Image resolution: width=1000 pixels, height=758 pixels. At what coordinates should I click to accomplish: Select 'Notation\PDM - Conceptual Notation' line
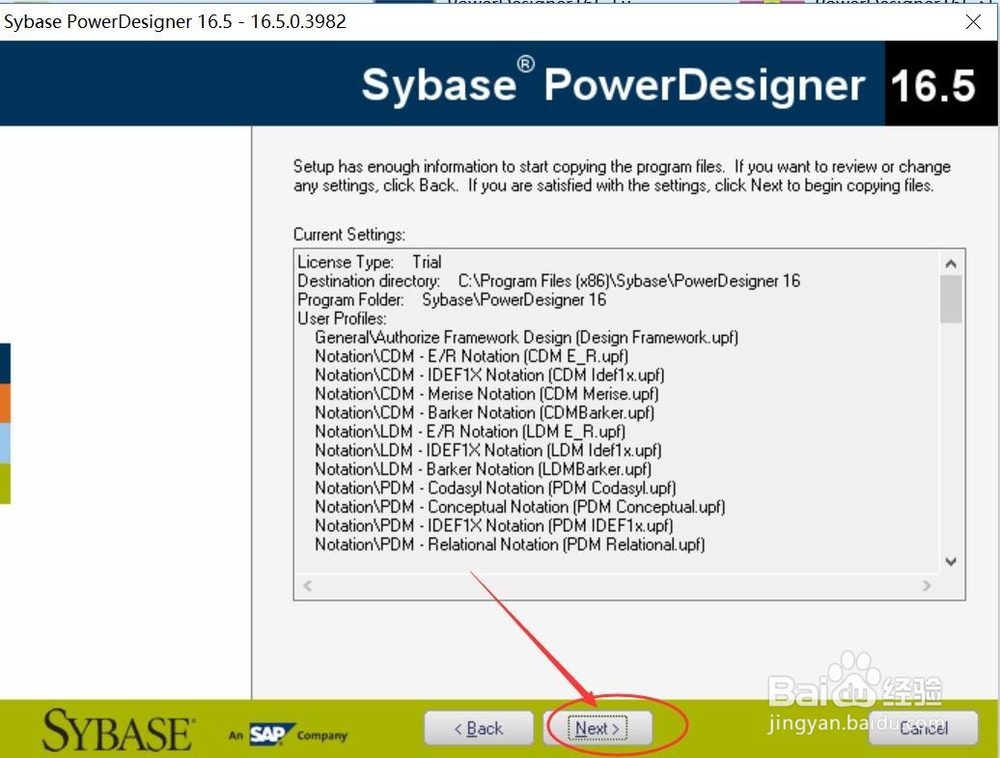tap(520, 507)
